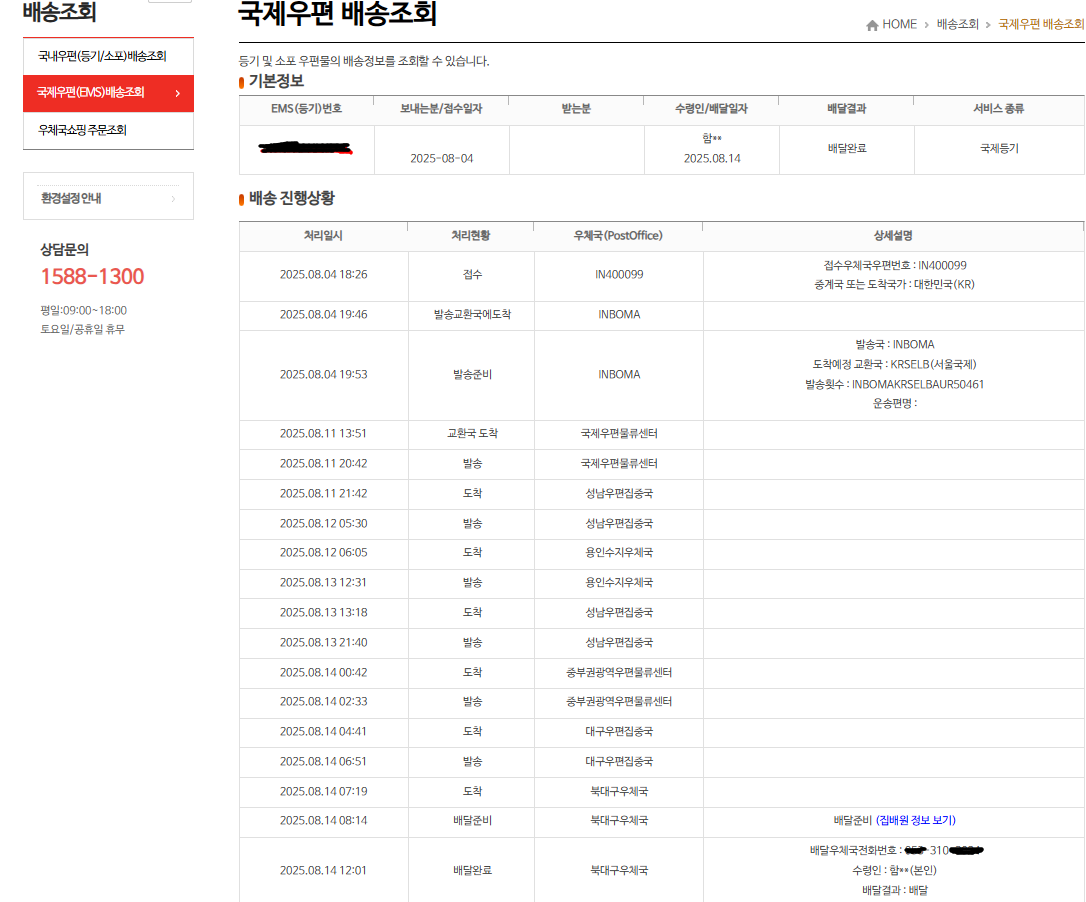Click the 처리일시 column header
1086x902 pixels.
[323, 236]
